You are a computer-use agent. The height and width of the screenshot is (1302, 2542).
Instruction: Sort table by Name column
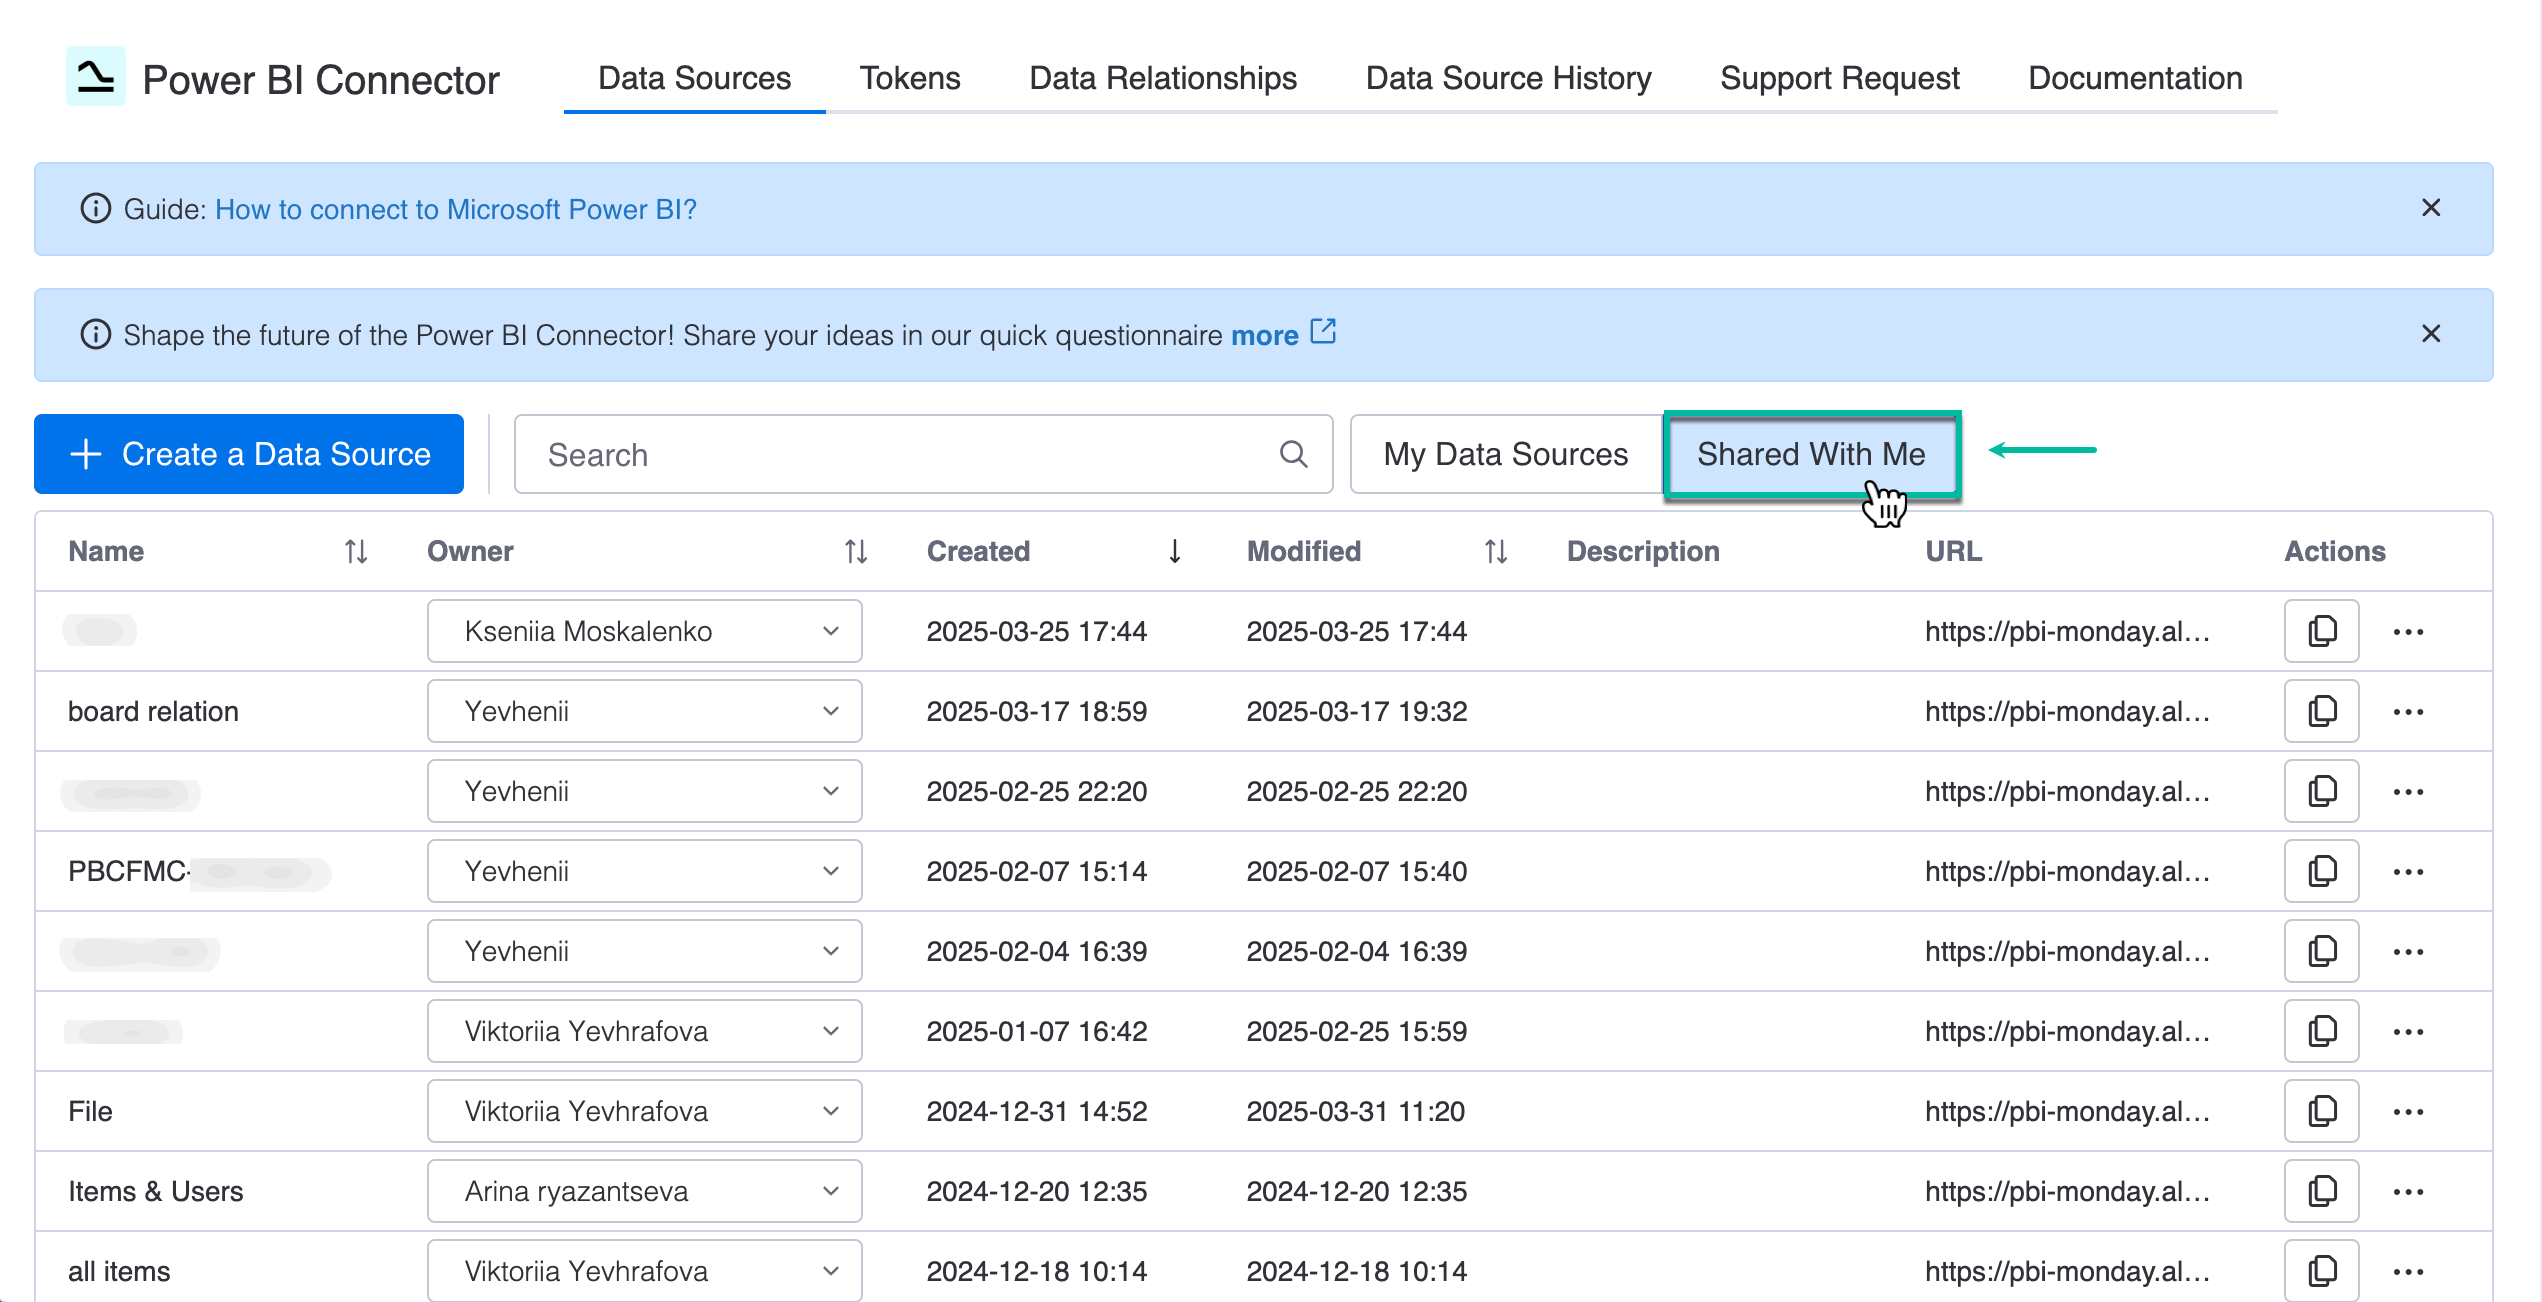coord(356,551)
